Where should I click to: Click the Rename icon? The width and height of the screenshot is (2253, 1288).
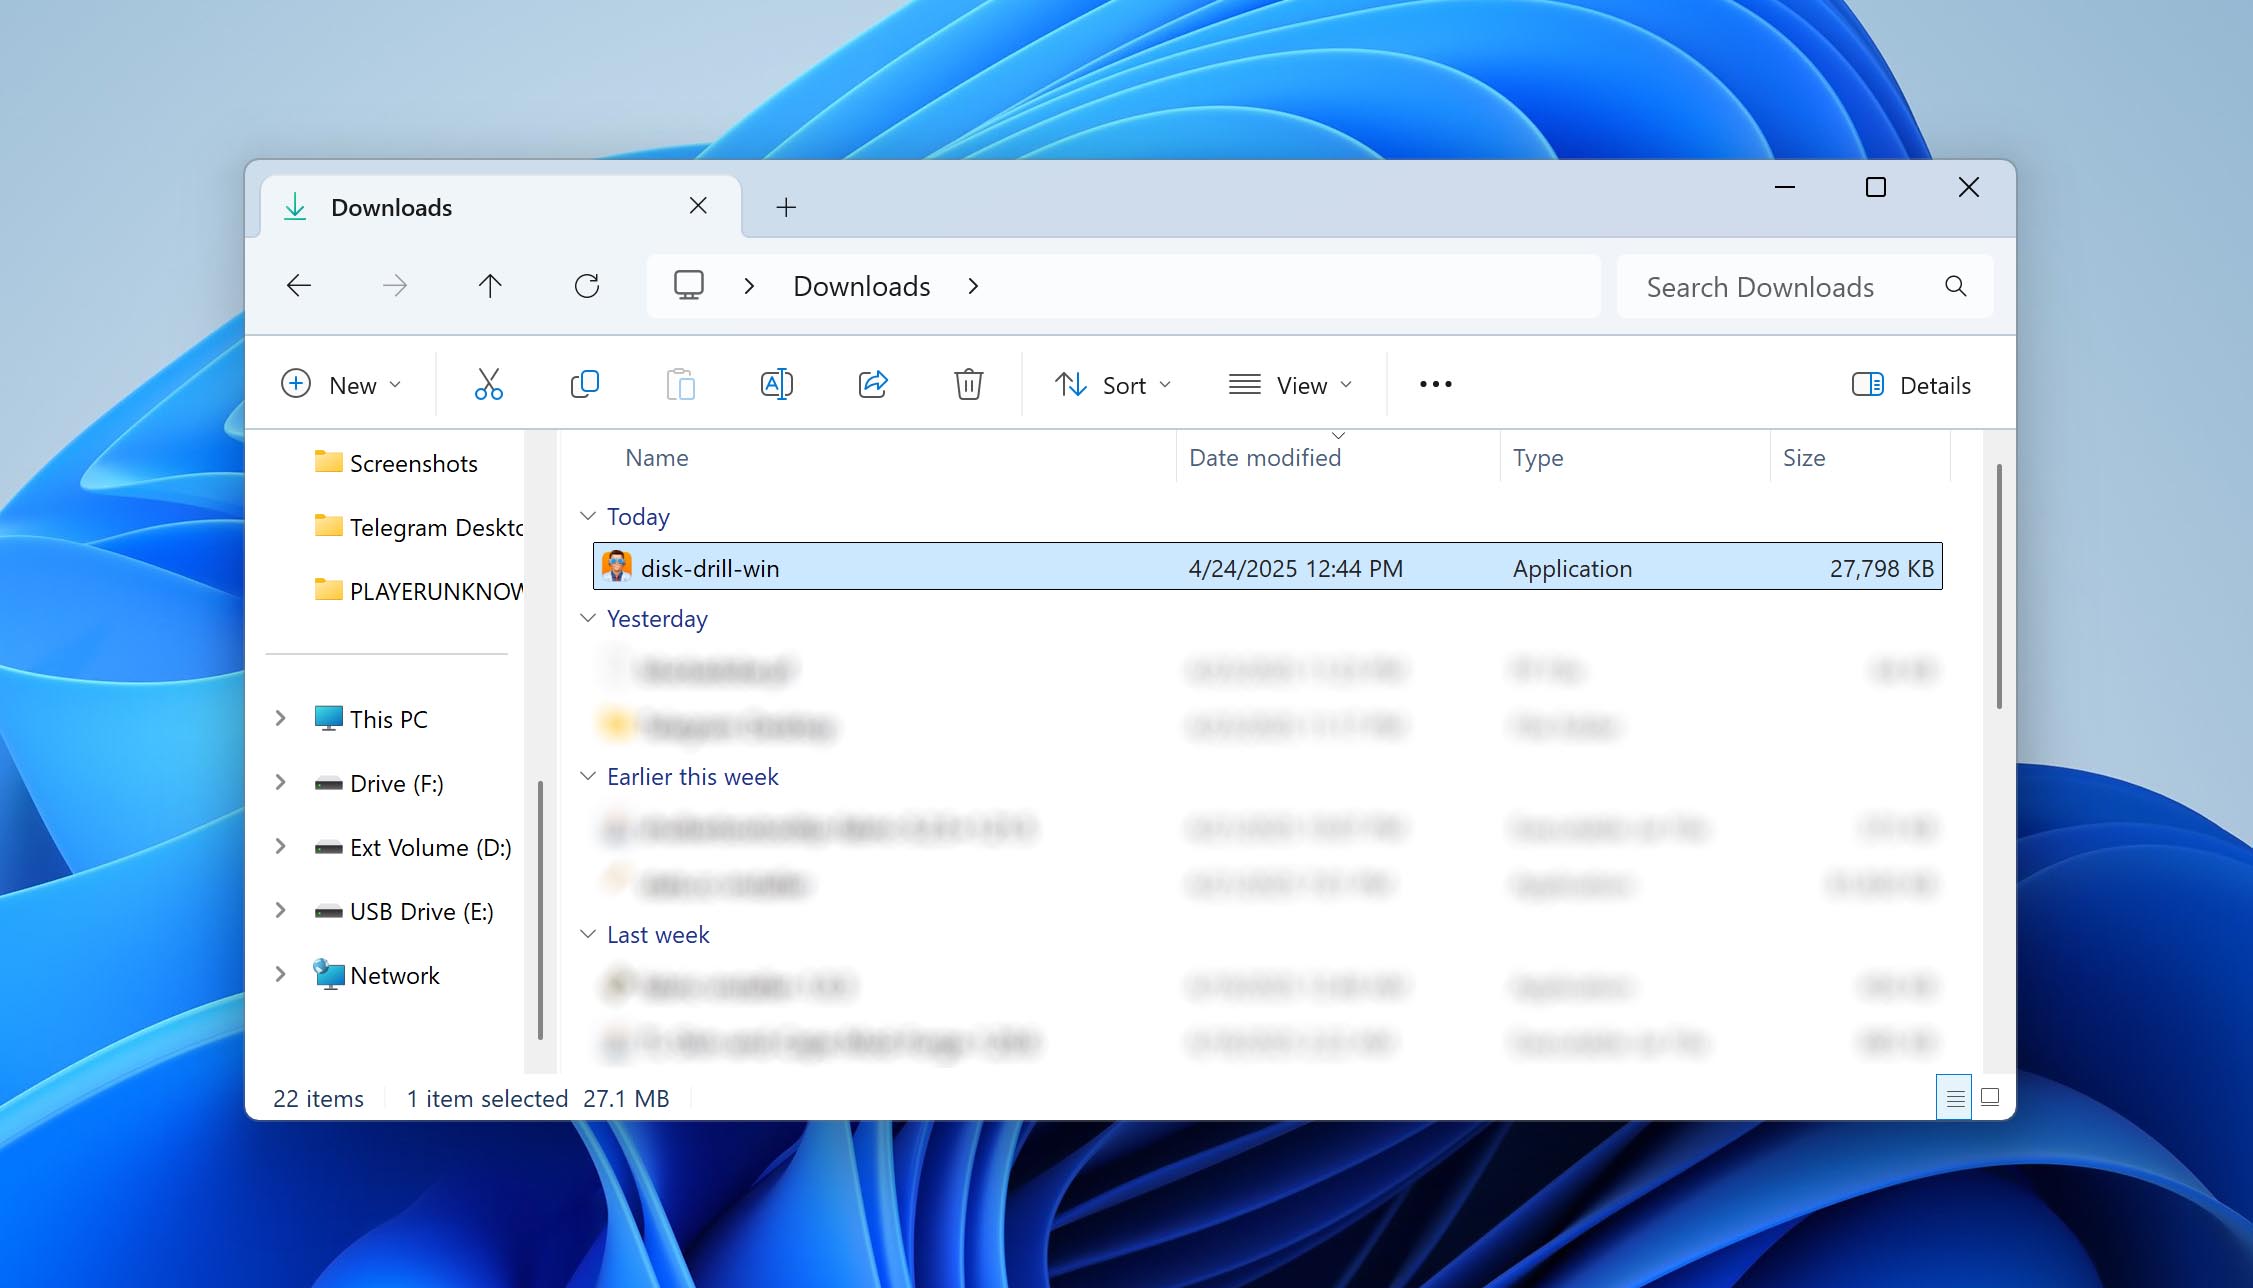coord(777,384)
